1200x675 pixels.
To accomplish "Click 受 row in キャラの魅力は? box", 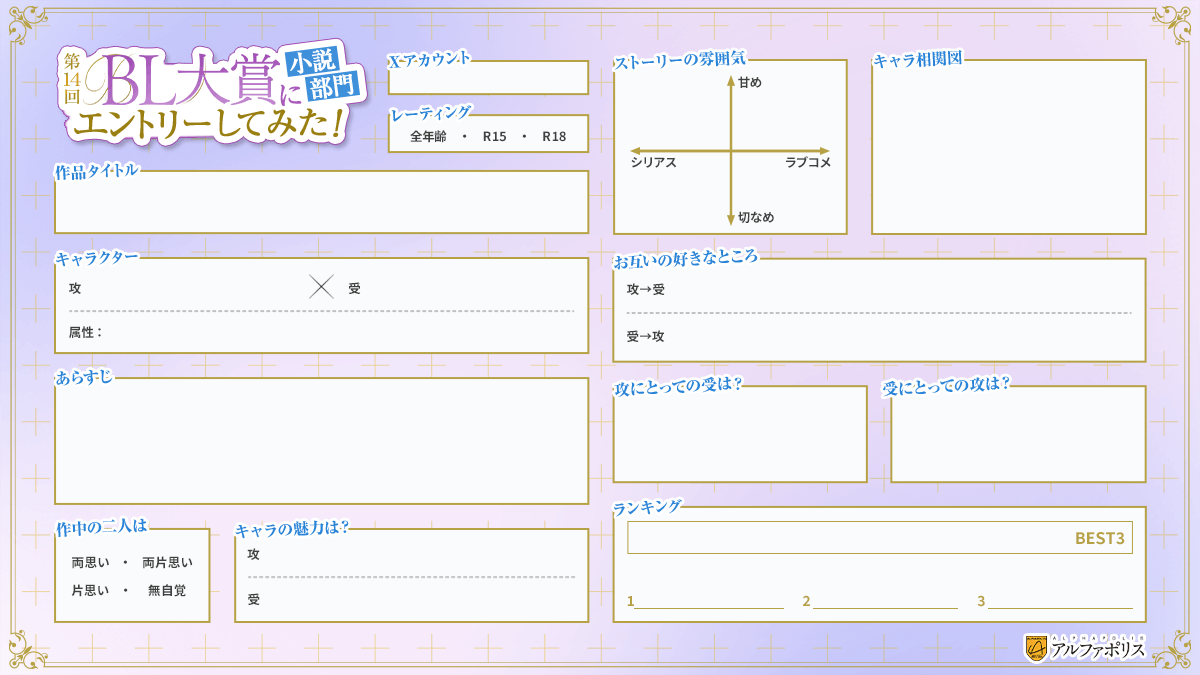I will [411, 600].
